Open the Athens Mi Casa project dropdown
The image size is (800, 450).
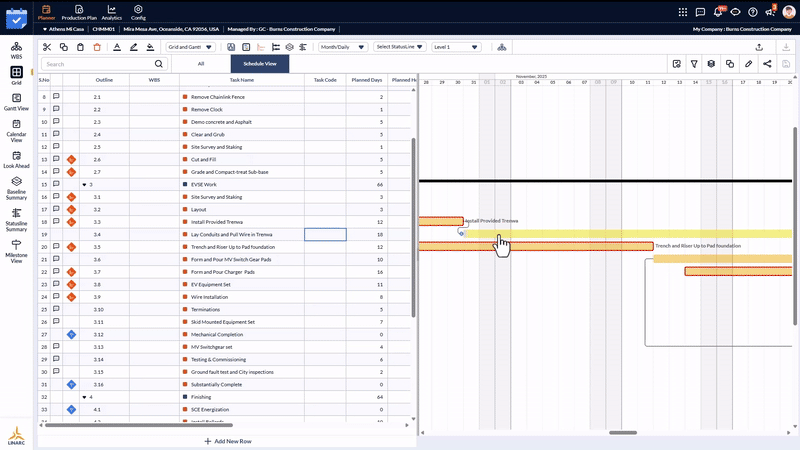[x=63, y=29]
